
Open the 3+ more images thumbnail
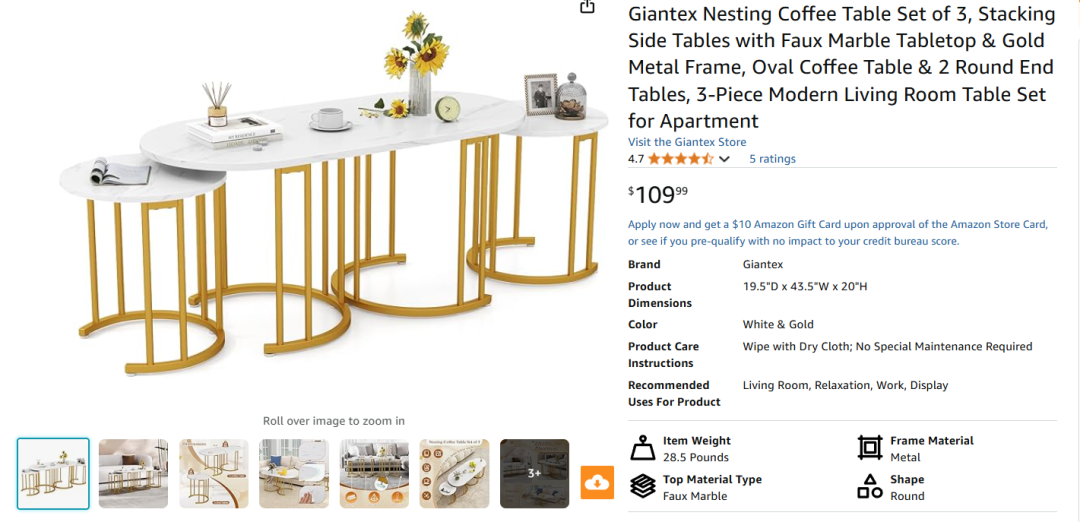coord(534,474)
